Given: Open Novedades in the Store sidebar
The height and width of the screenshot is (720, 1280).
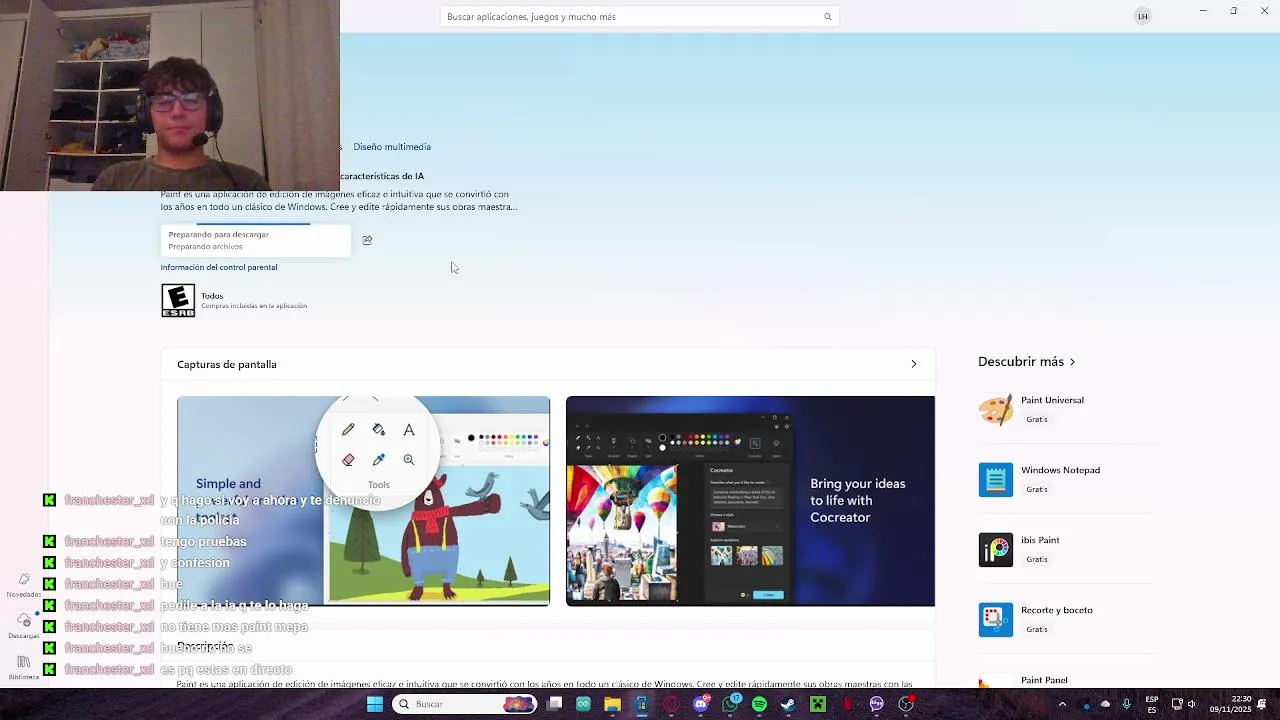Looking at the screenshot, I should coord(24,585).
